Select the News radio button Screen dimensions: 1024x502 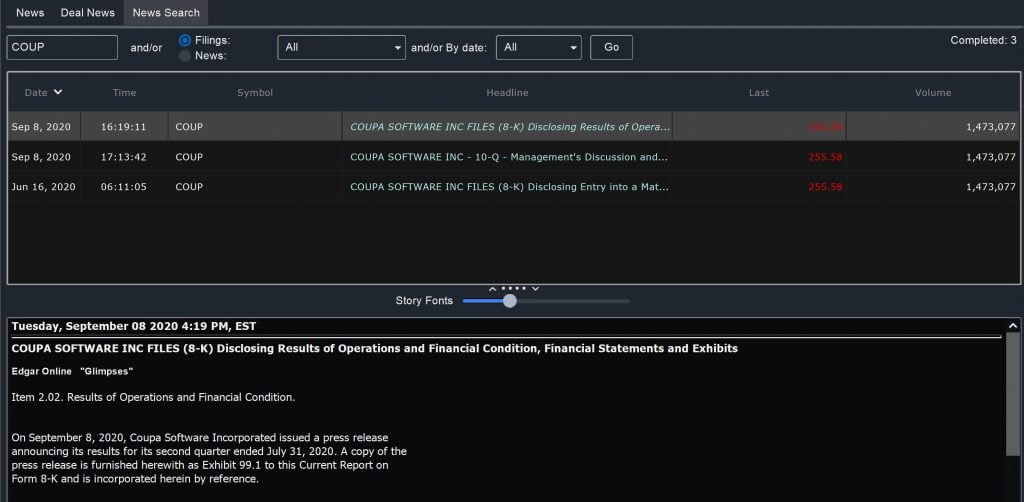[x=185, y=55]
